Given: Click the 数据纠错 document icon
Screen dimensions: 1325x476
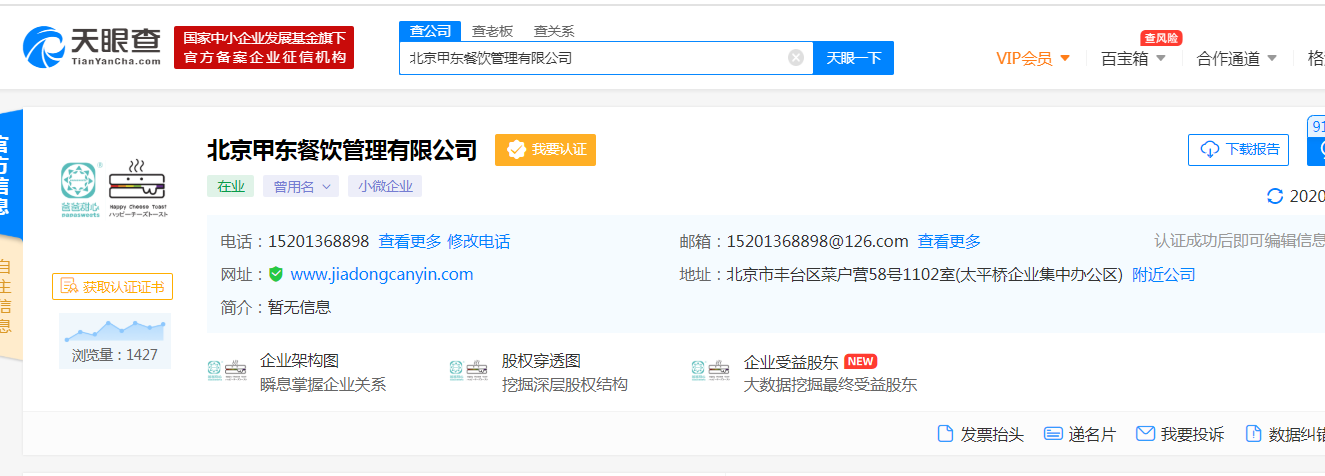Looking at the screenshot, I should click(1253, 434).
